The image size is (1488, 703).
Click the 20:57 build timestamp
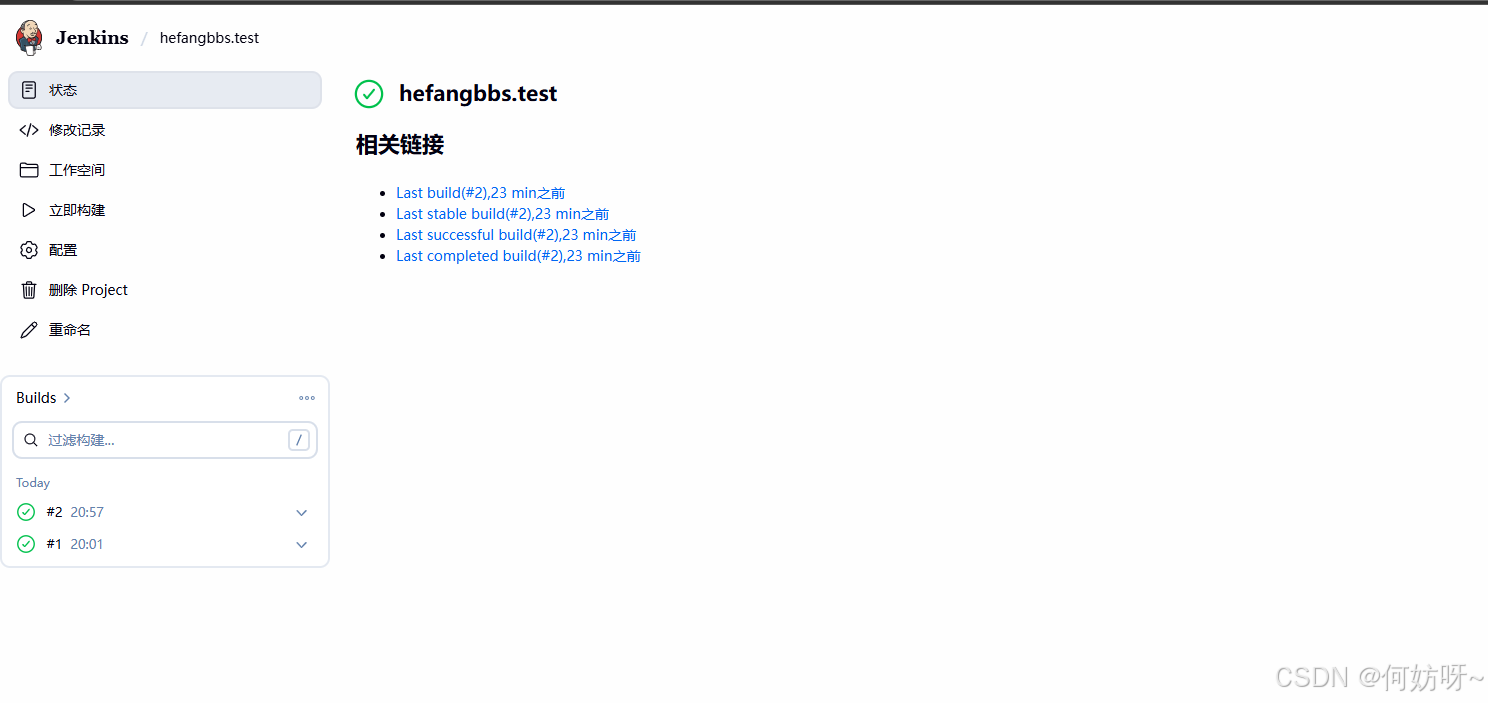tap(87, 512)
